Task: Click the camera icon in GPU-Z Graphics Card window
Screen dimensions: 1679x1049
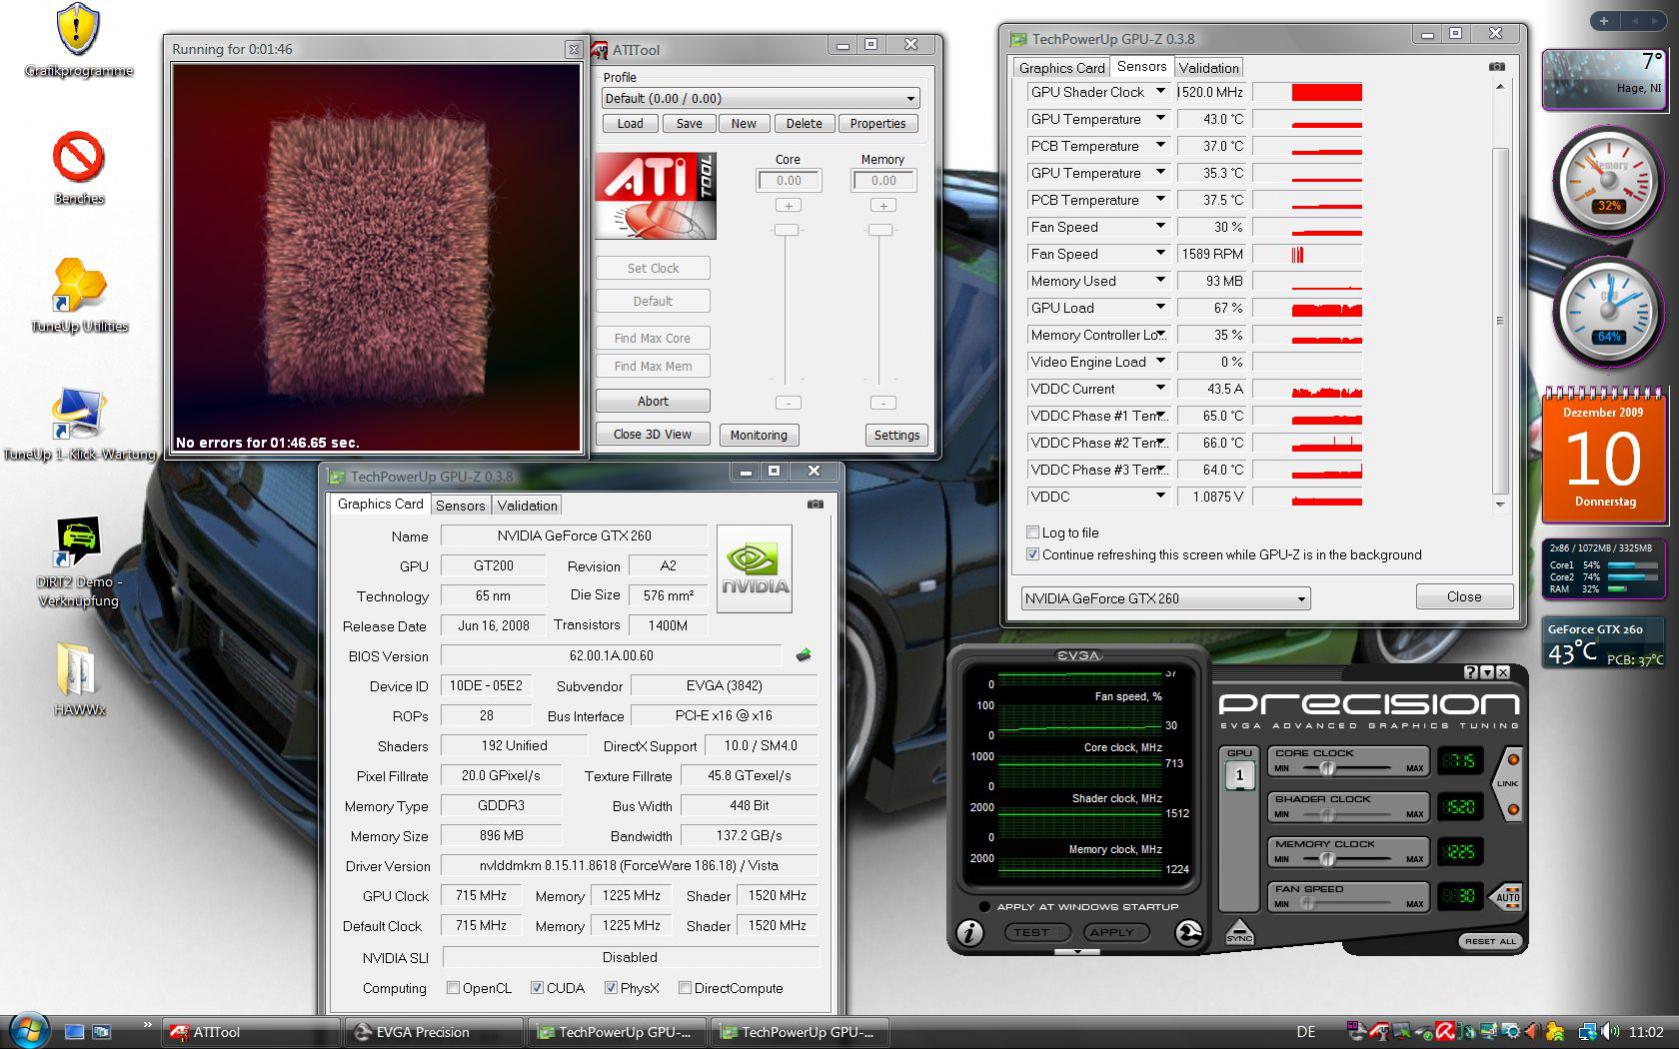Action: [815, 504]
